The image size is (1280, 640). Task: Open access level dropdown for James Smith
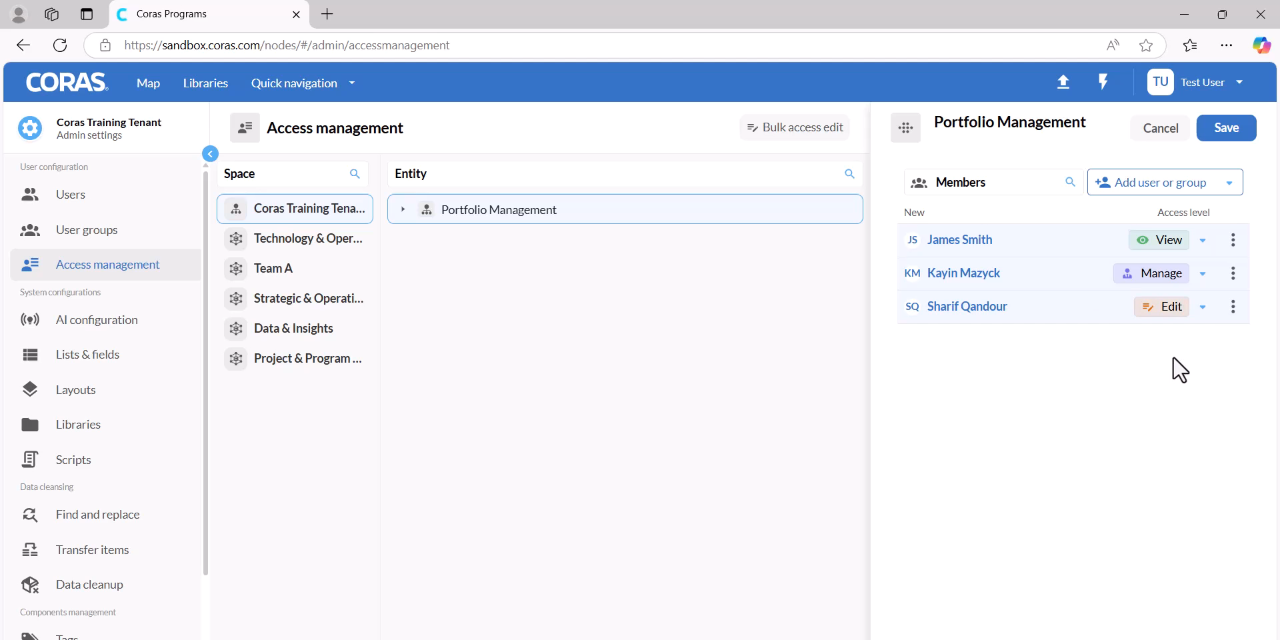(1203, 240)
